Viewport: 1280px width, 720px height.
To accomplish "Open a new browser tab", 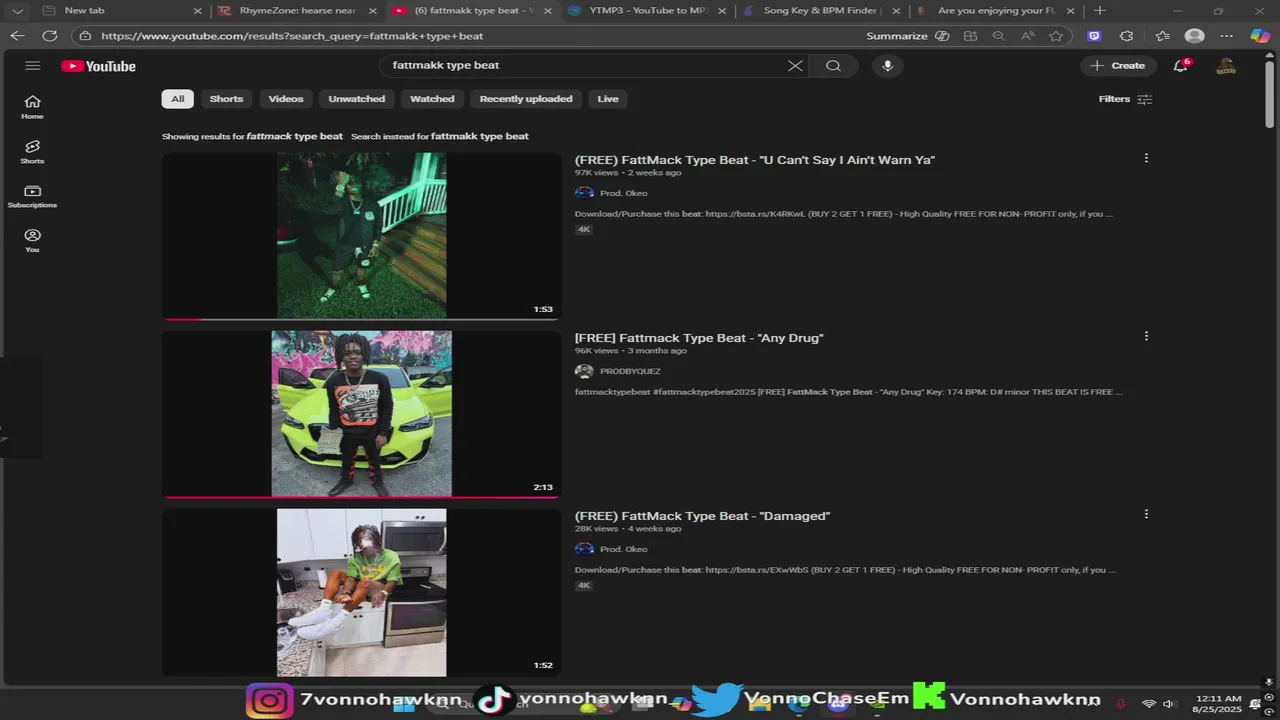I will (1100, 11).
